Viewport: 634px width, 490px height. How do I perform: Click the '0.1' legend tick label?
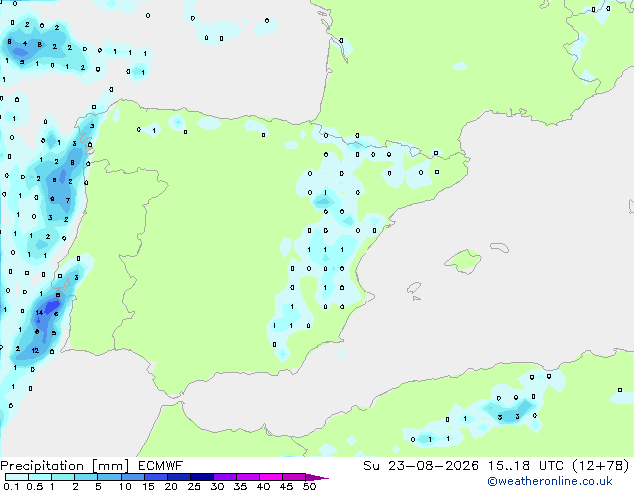(x=10, y=486)
